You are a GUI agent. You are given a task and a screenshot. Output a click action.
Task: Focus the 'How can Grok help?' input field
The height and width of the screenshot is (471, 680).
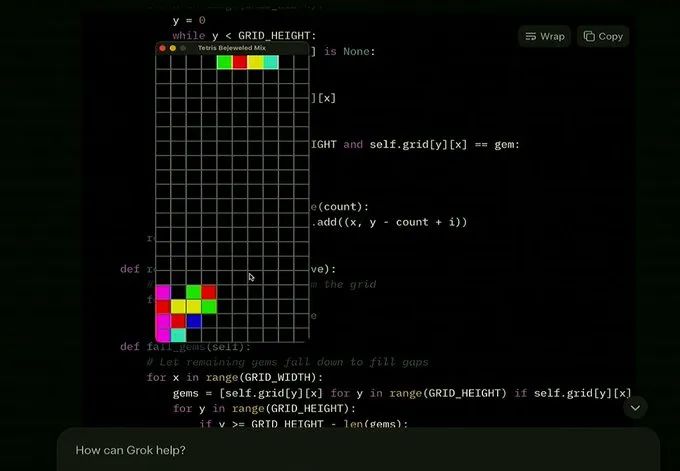tap(358, 450)
